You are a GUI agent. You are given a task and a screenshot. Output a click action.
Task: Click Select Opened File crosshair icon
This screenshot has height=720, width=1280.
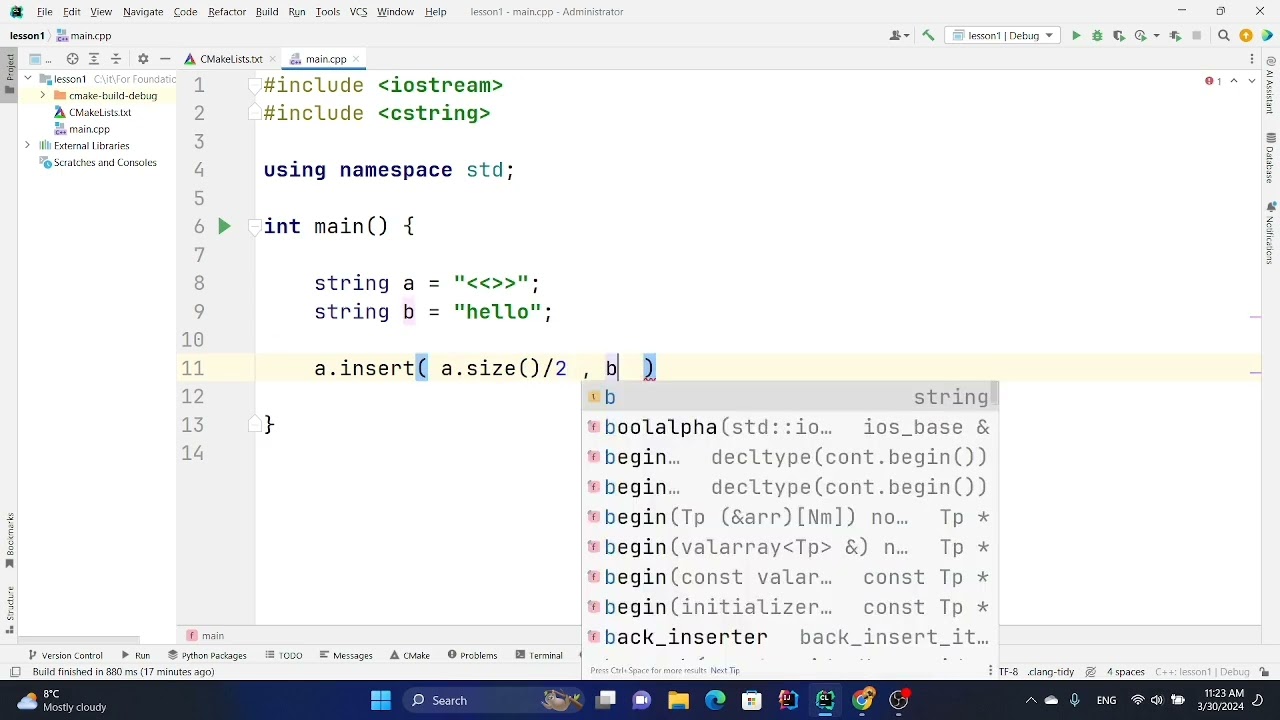72,59
